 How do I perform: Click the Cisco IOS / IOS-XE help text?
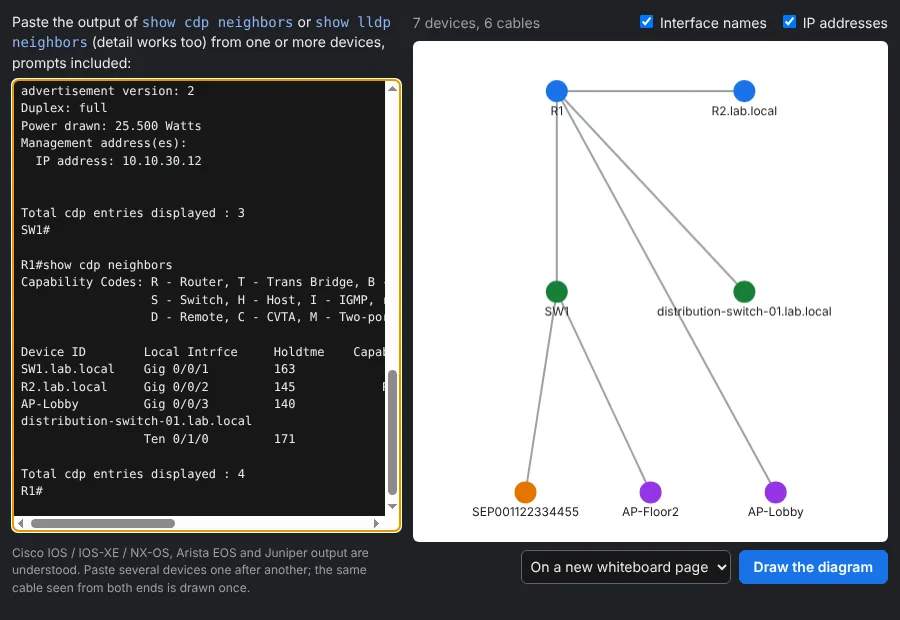point(190,570)
